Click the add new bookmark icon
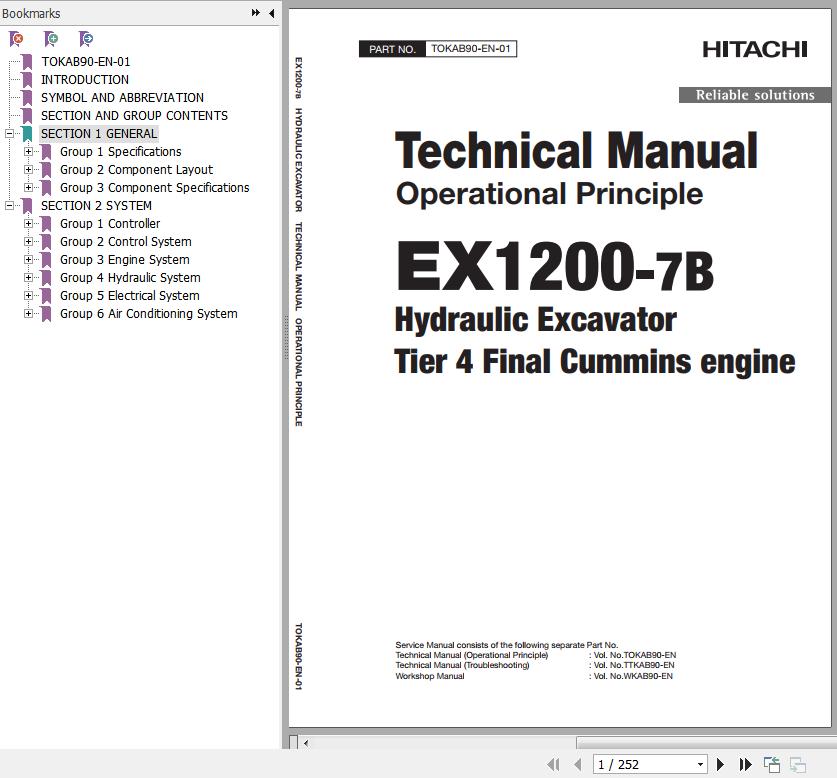 [51, 39]
